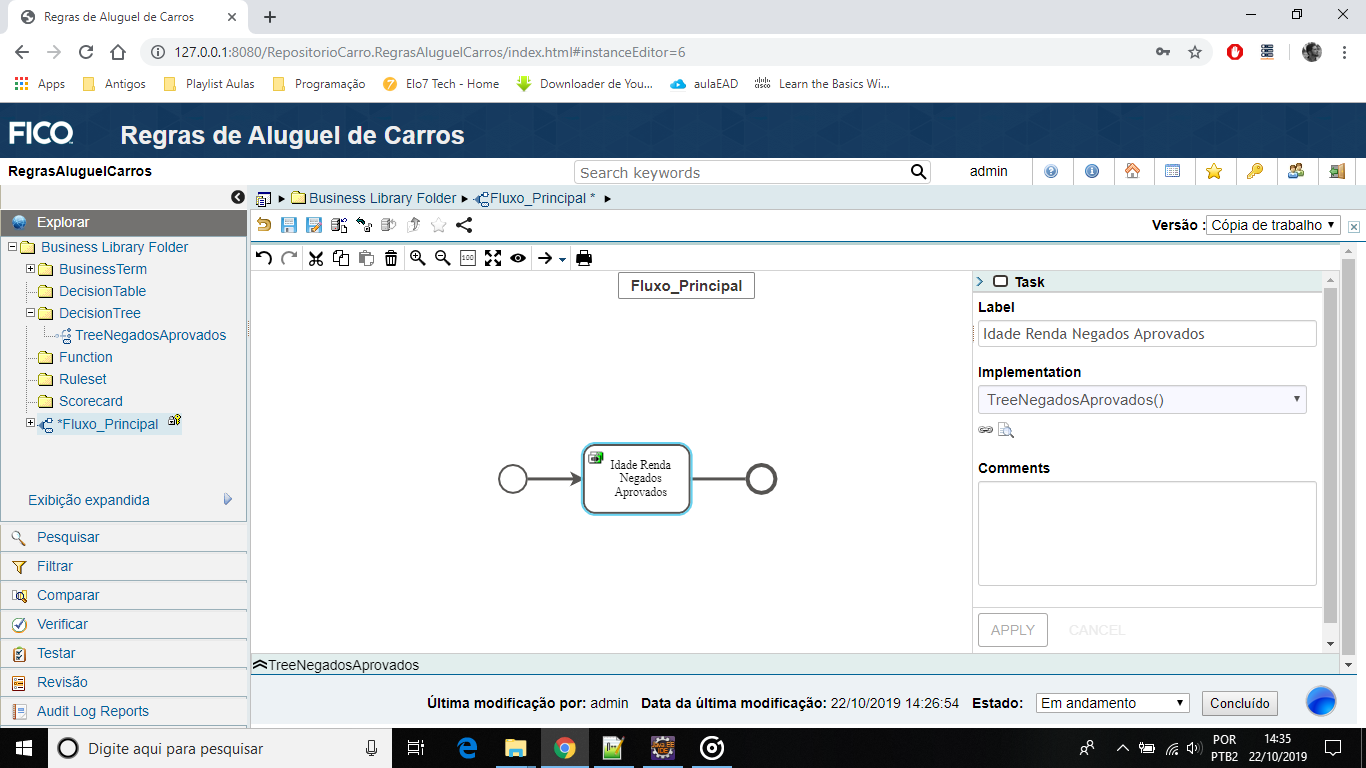
Task: Click the Fit to Screen icon
Action: click(x=492, y=258)
